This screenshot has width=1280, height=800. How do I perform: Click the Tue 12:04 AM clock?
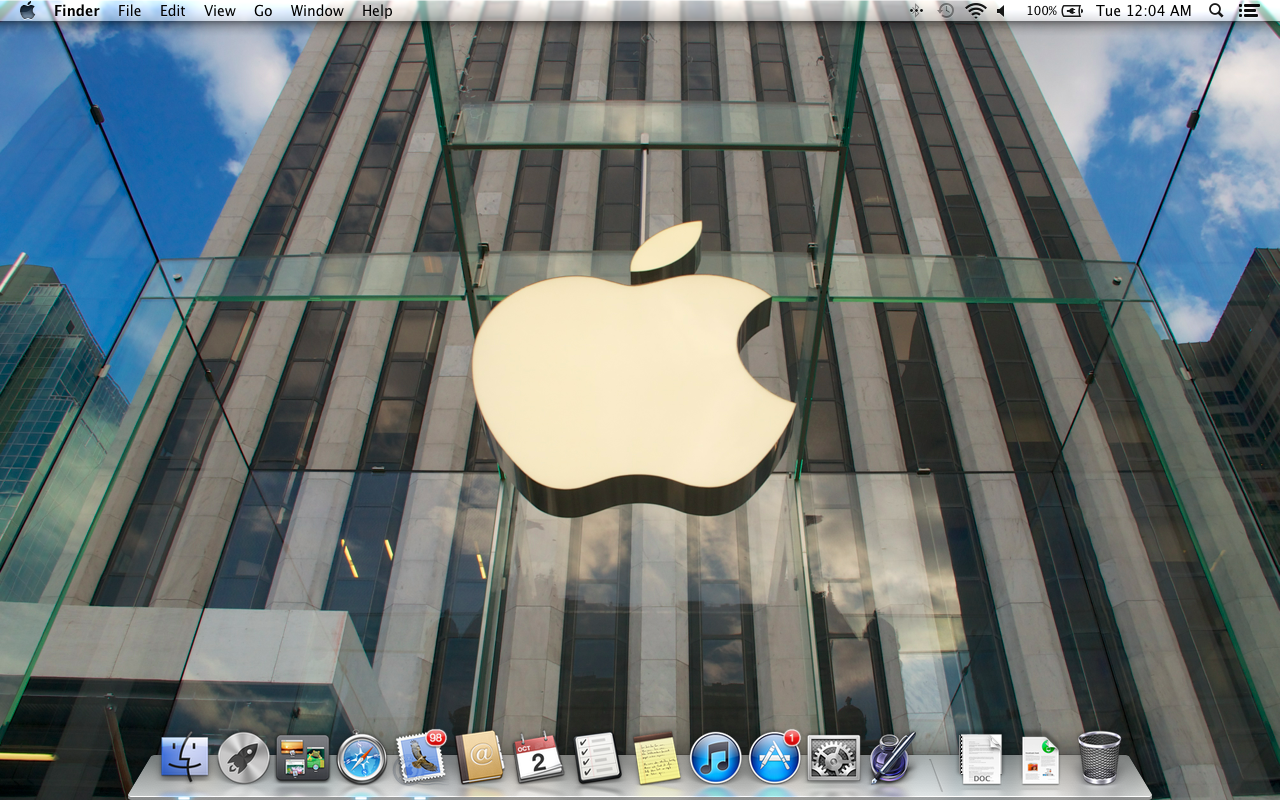pos(1144,11)
